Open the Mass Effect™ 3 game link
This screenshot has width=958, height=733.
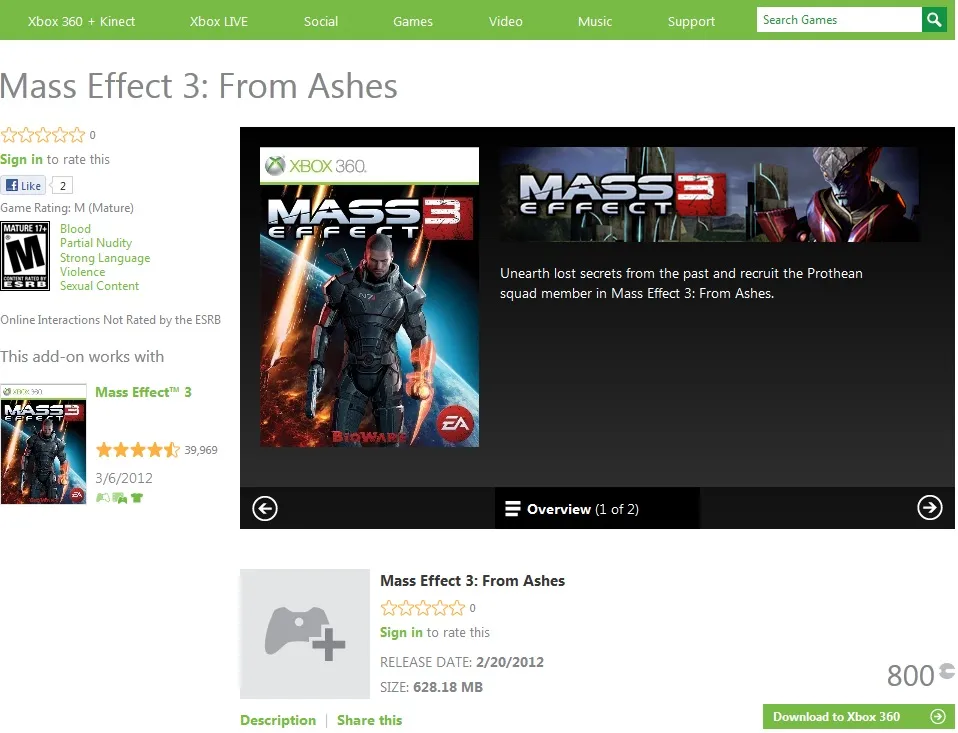tap(143, 392)
